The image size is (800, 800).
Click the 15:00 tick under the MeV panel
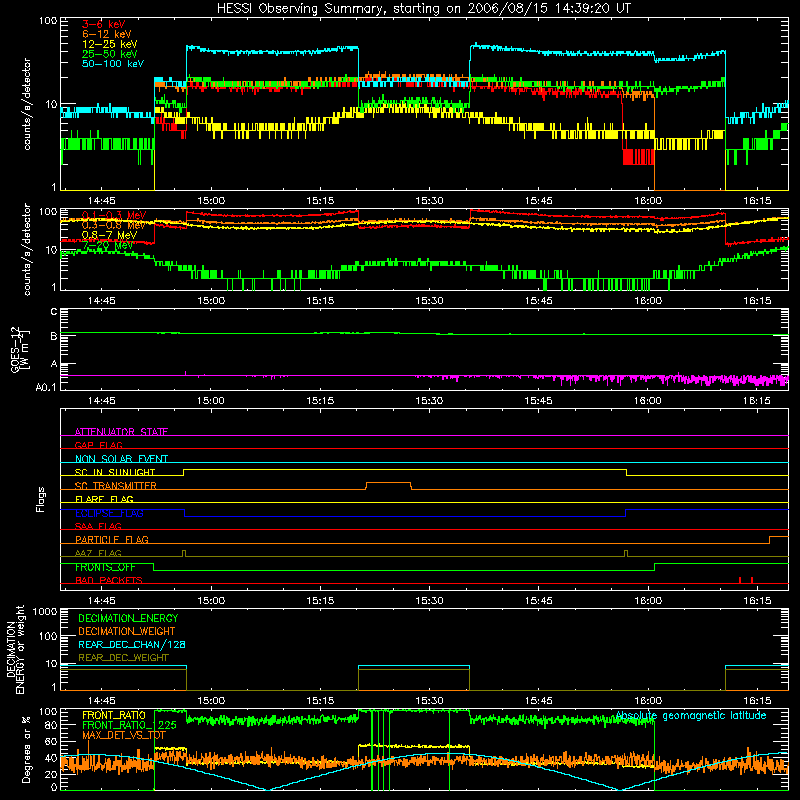(211, 301)
